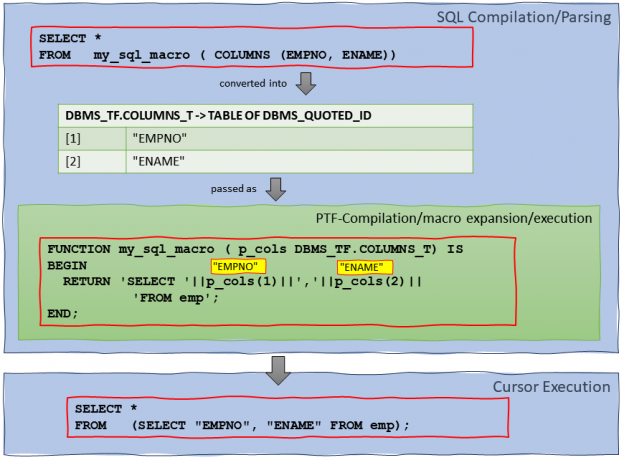
Task: Click the "converted into" label
Action: click(253, 84)
